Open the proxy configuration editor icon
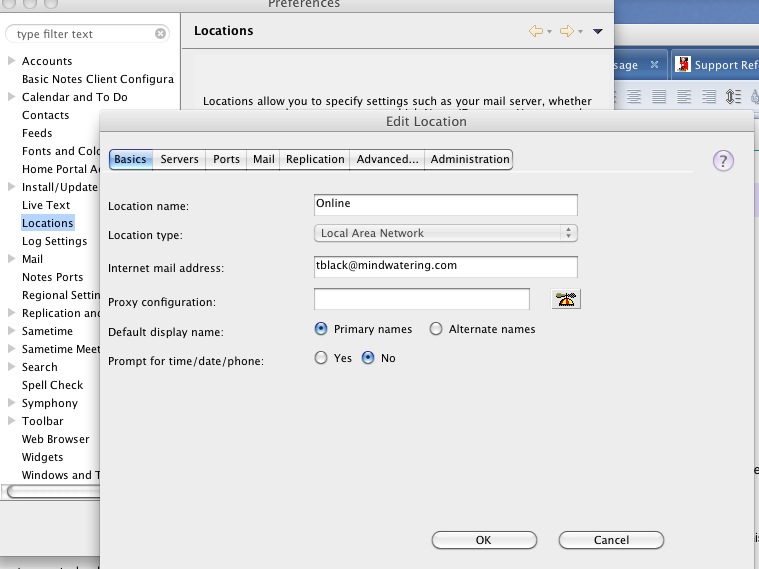The height and width of the screenshot is (569, 759). tap(567, 299)
